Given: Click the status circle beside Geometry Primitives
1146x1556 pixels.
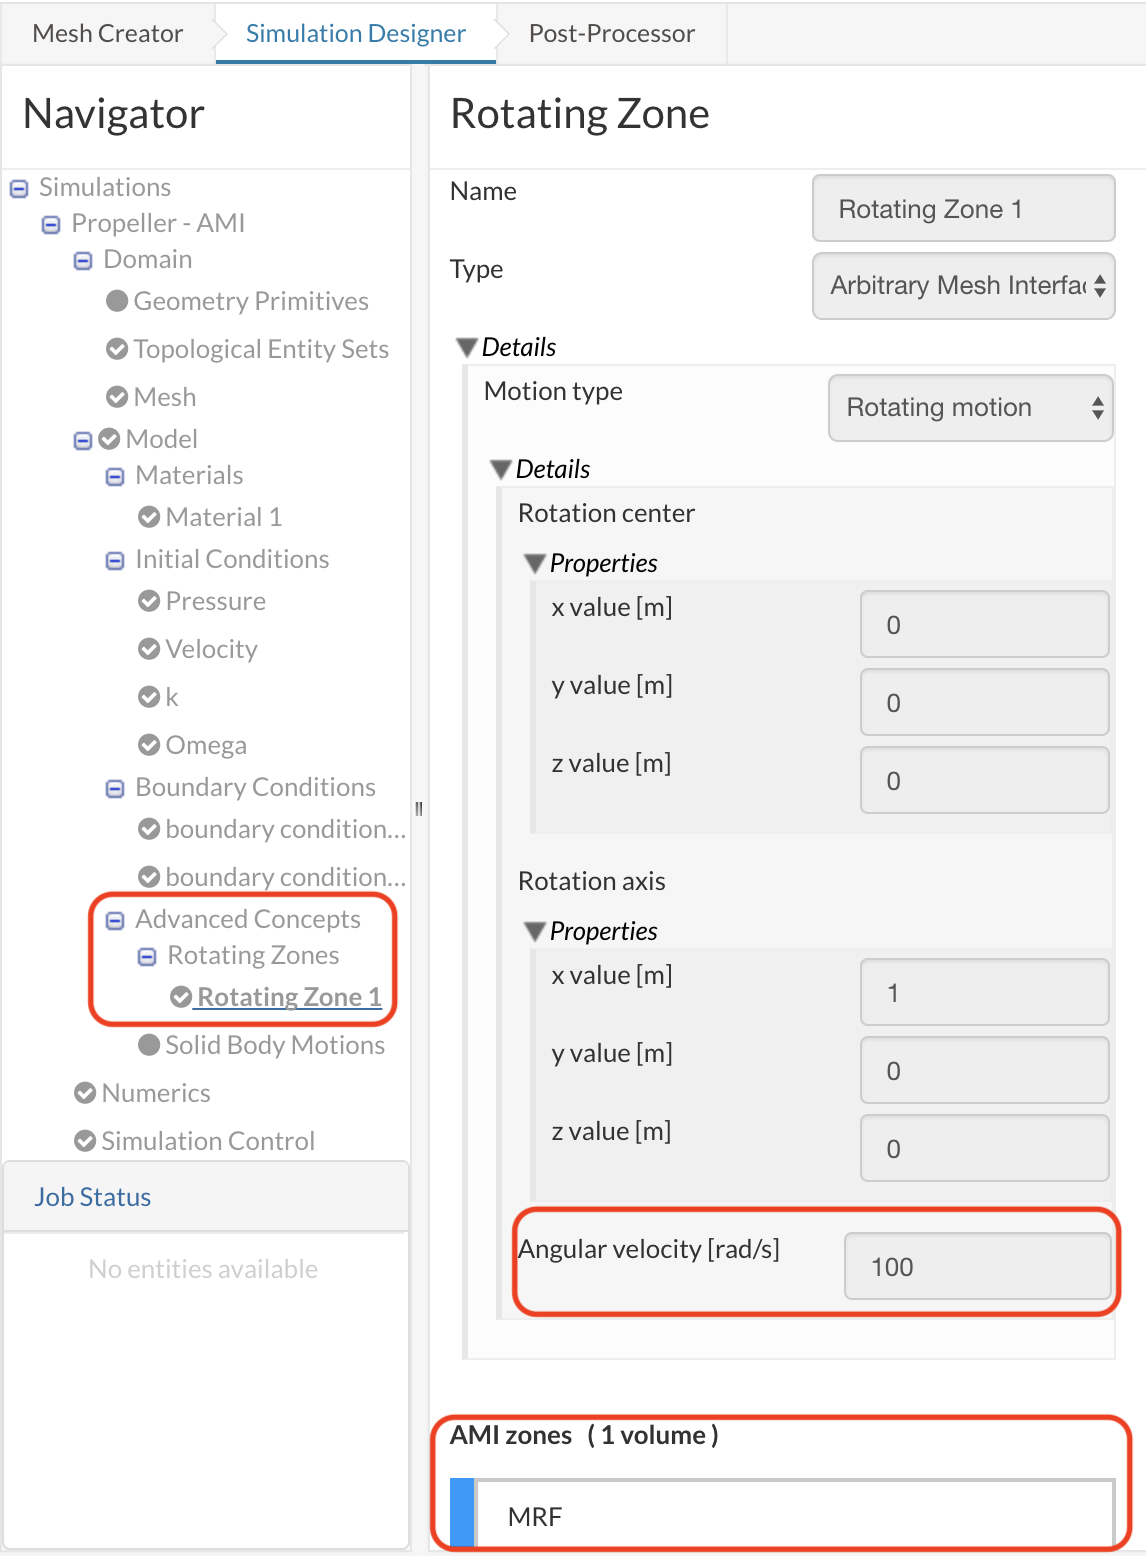Looking at the screenshot, I should click(x=117, y=301).
